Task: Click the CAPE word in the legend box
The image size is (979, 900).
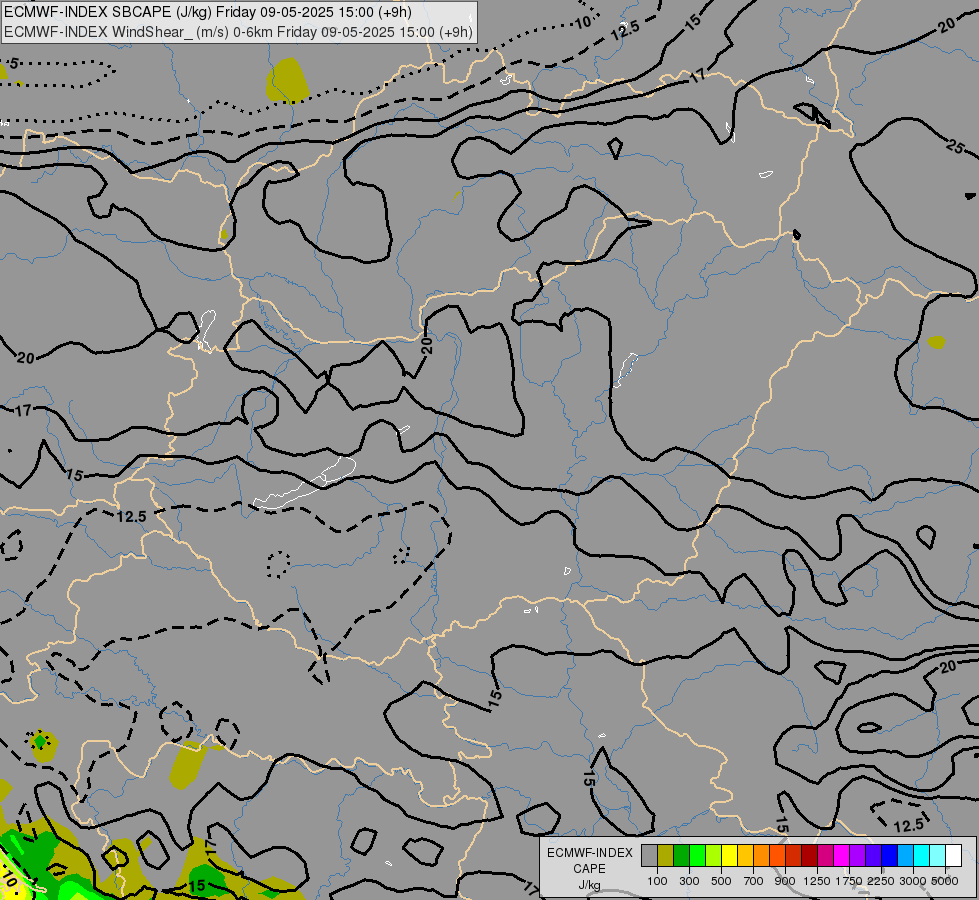Action: [589, 869]
